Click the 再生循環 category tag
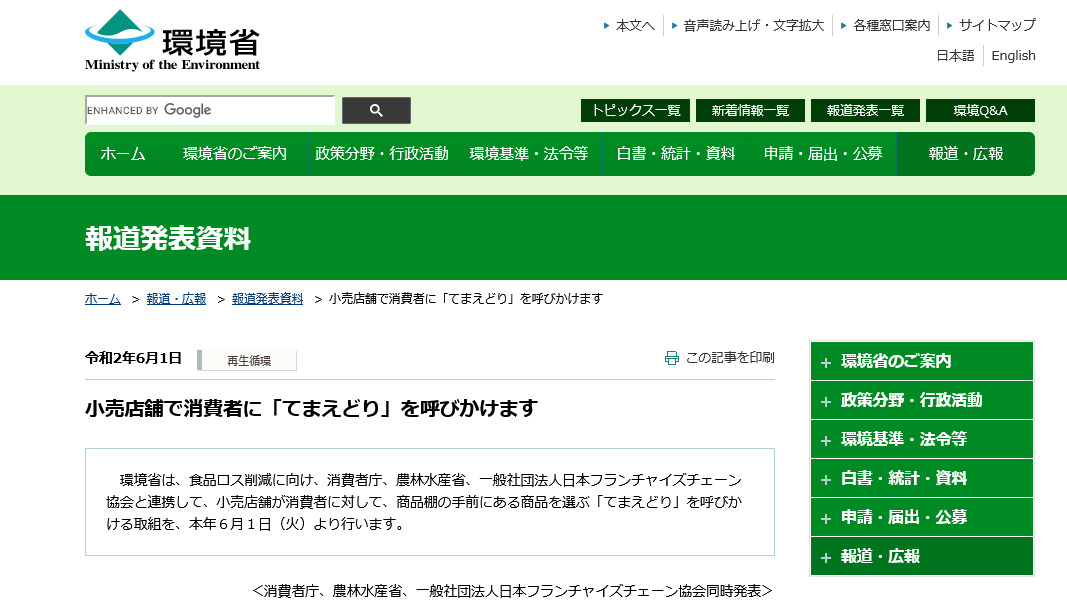Image resolution: width=1067 pixels, height=608 pixels. [x=248, y=361]
